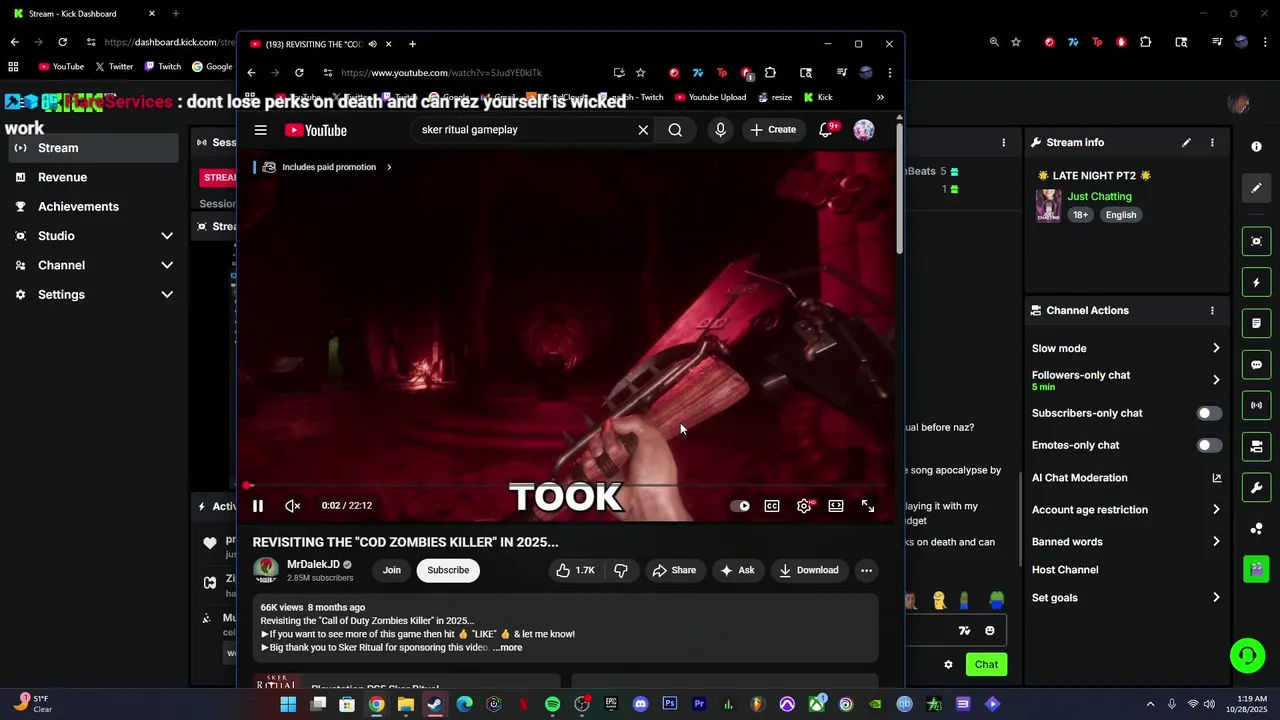Download the YouTube video
Viewport: 1280px width, 720px height.
pos(808,570)
